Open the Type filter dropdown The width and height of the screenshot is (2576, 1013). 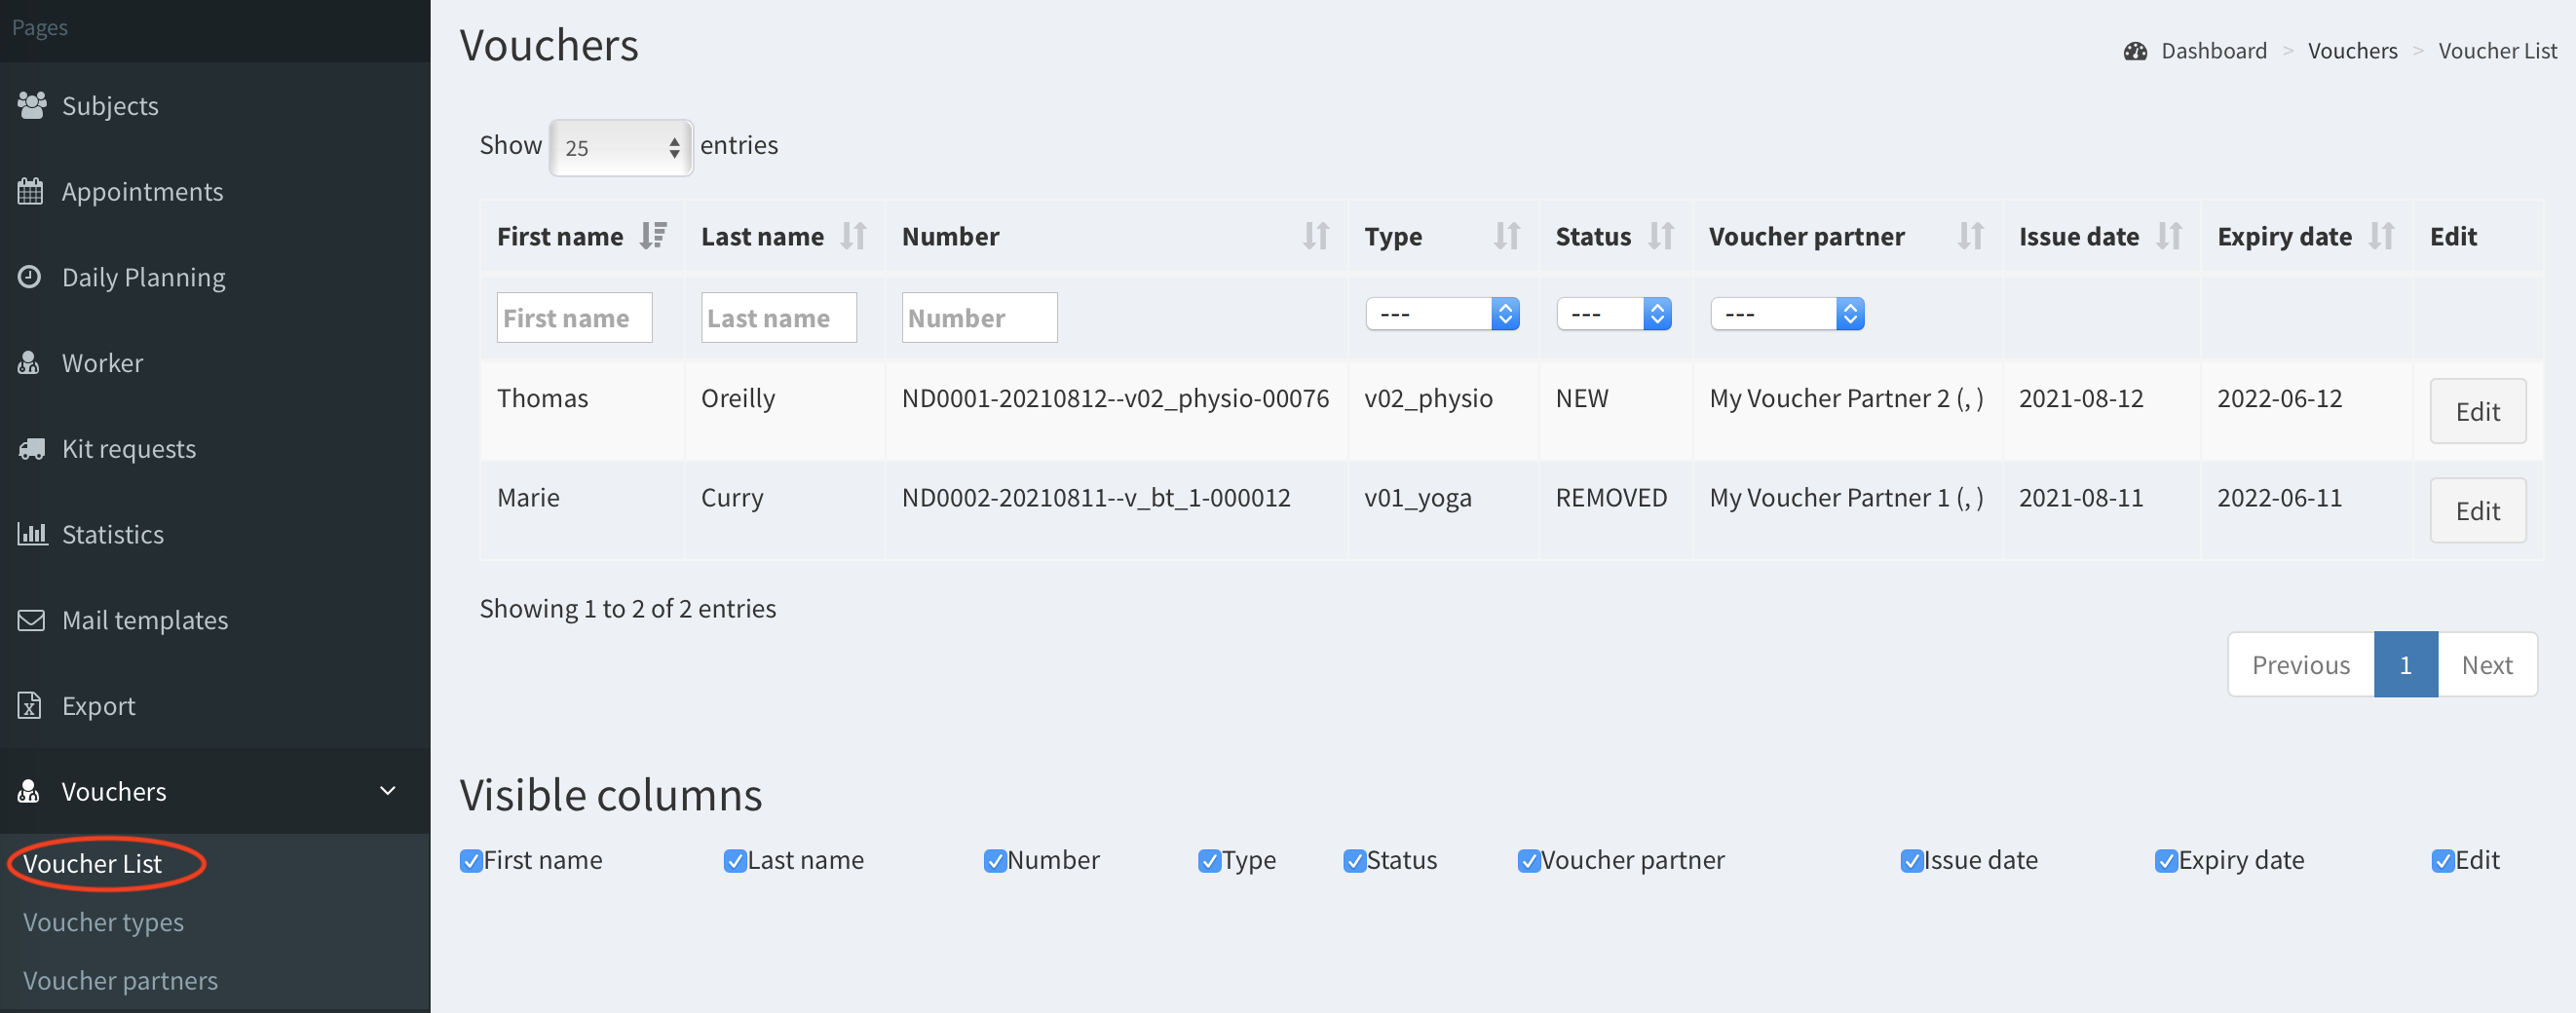pyautogui.click(x=1441, y=314)
